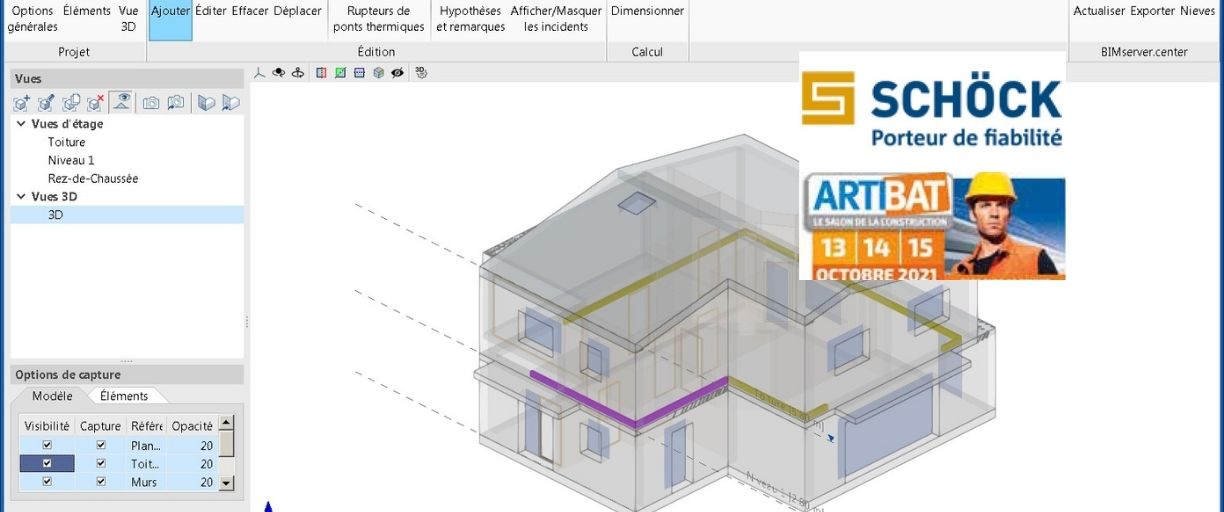Click the capture table scrollbar up arrow
The height and width of the screenshot is (512, 1224).
[226, 423]
